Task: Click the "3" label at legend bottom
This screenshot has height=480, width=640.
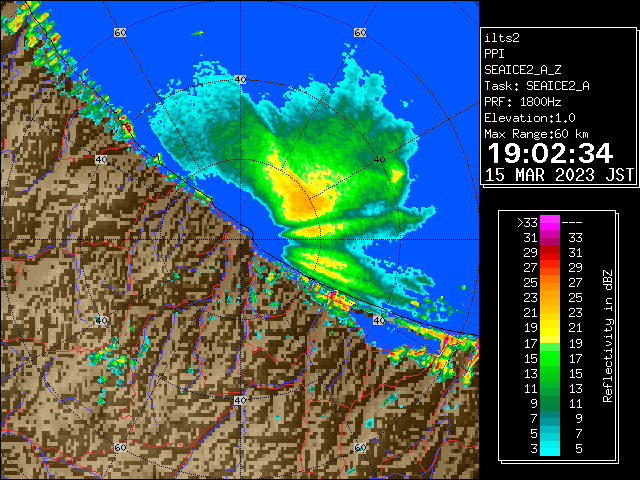Action: 534,449
